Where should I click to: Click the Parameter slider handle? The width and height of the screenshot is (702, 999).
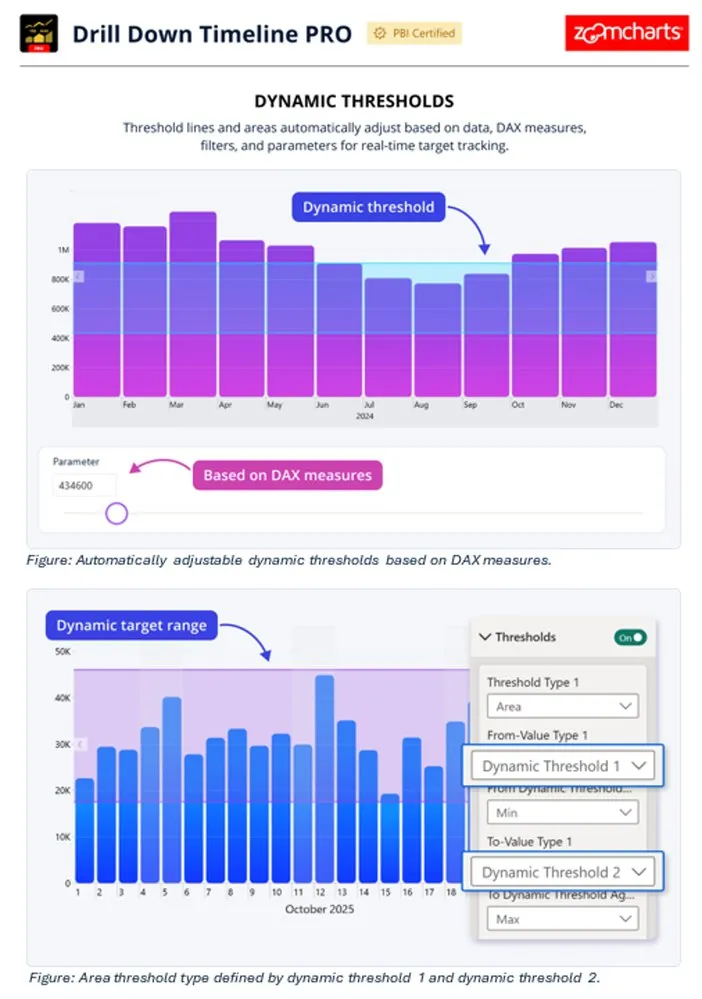tap(117, 513)
